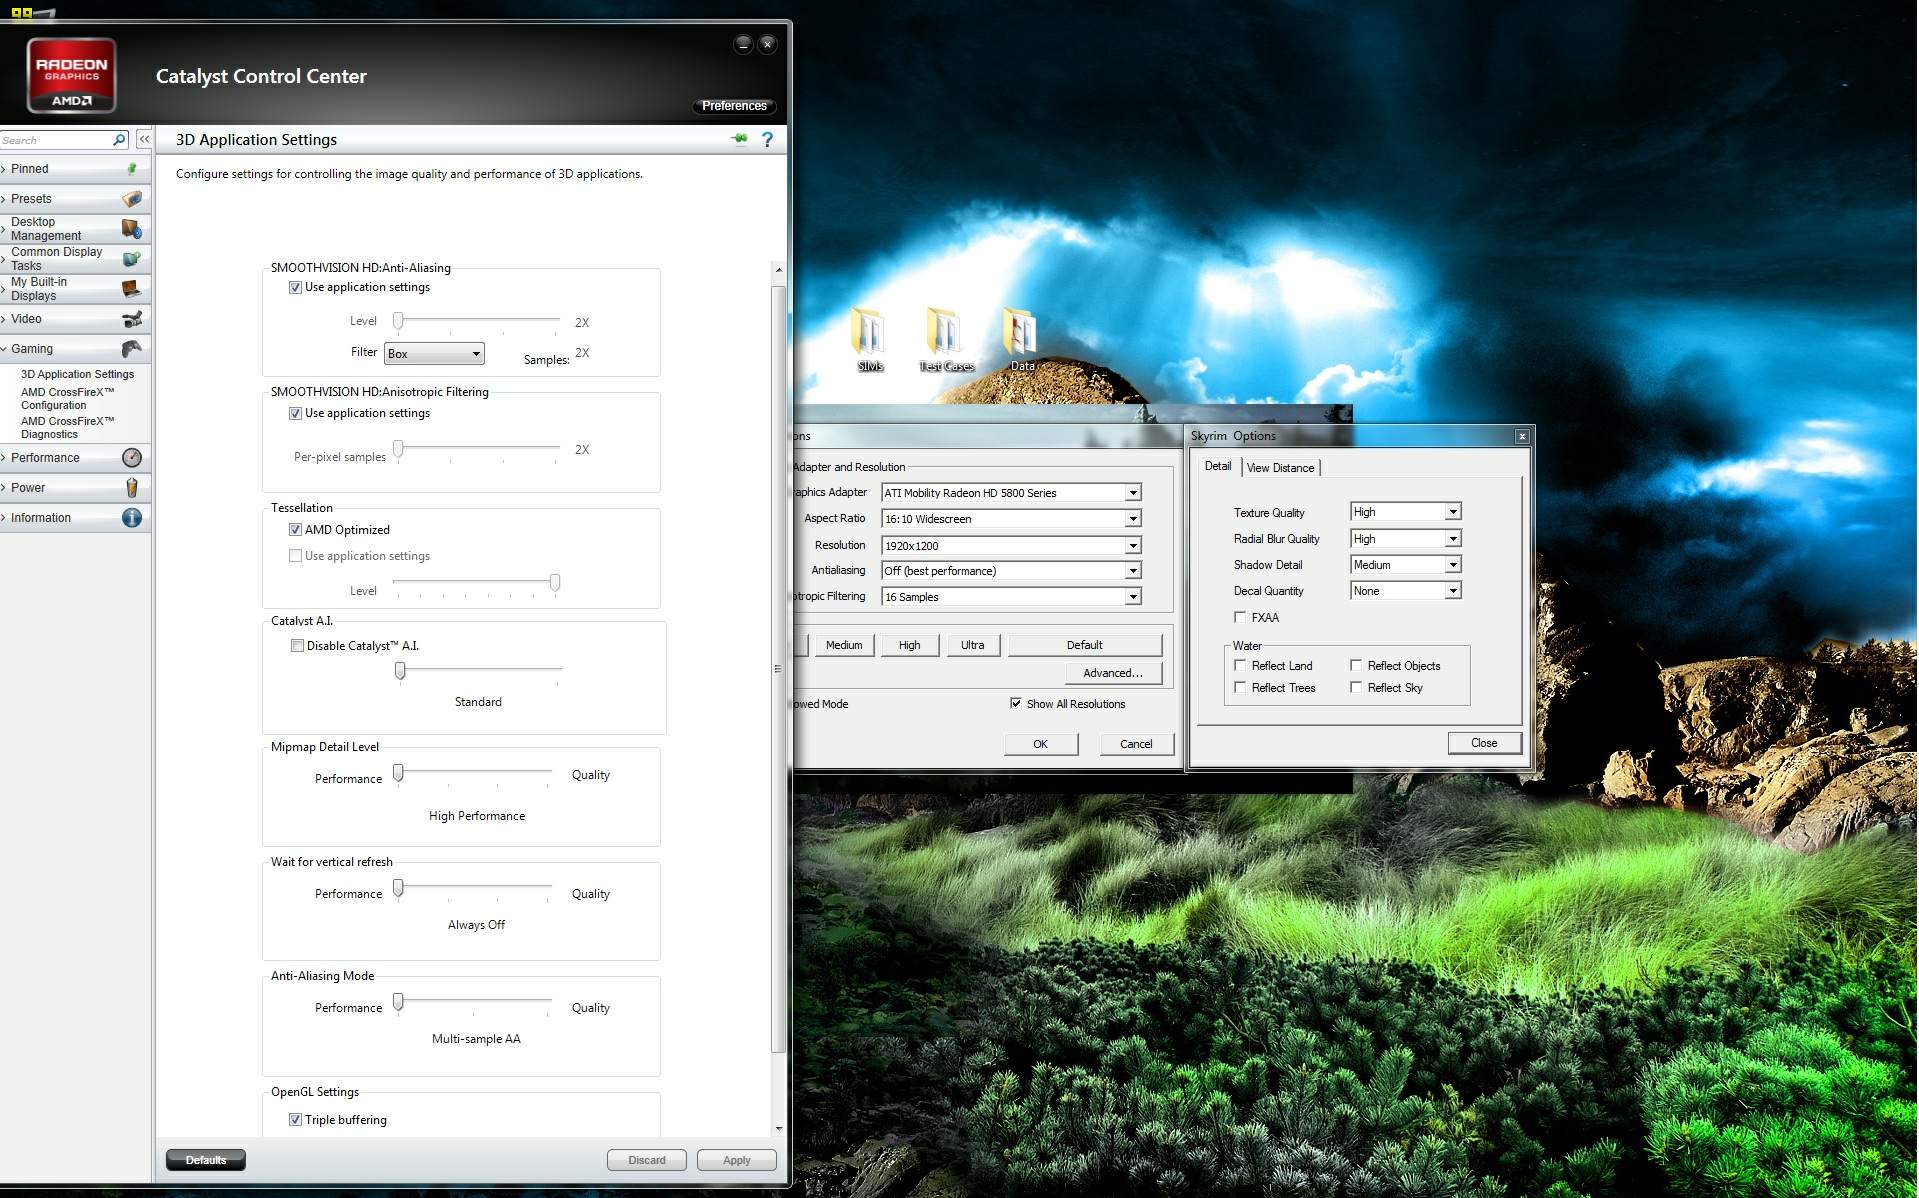Open AMD CrossFireX Diagnostics item

click(x=67, y=427)
